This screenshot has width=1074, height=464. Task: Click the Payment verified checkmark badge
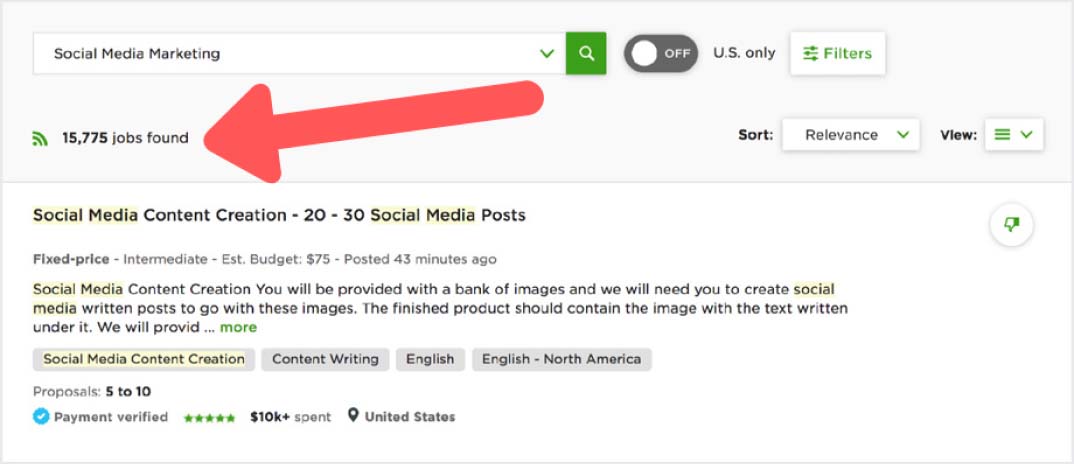pos(41,416)
